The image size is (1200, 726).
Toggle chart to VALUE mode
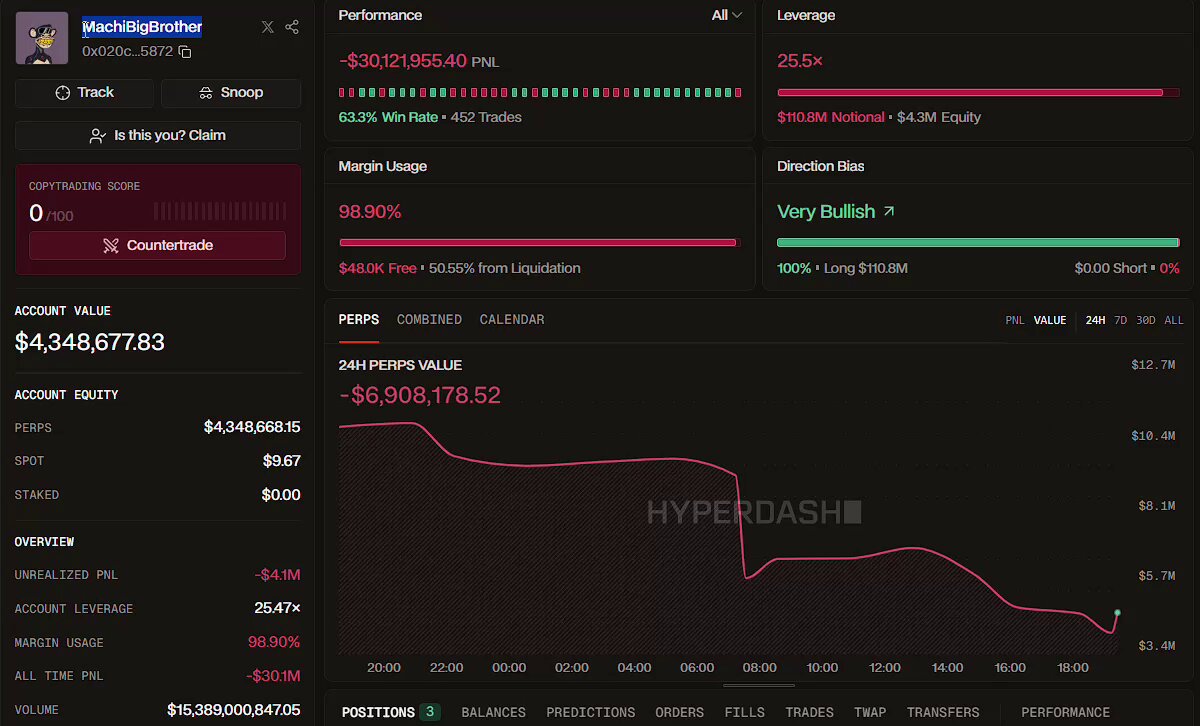(1050, 320)
